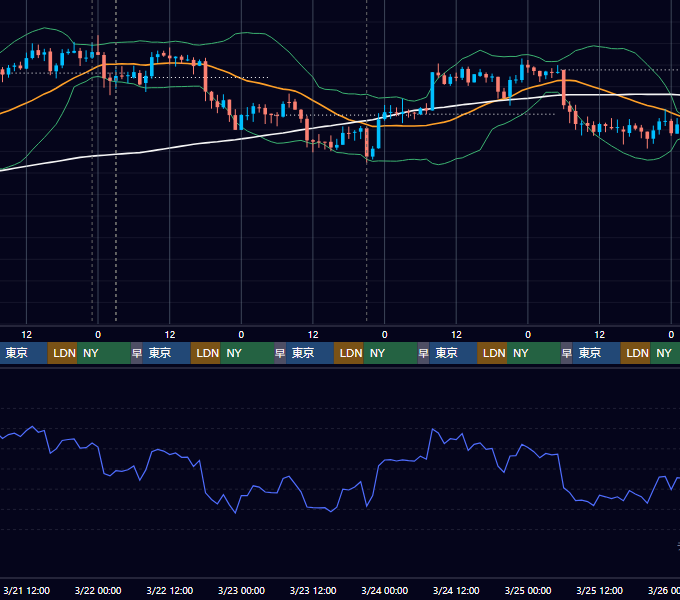
Task: Select the 東京 session block on 3/21
Action: 23,353
